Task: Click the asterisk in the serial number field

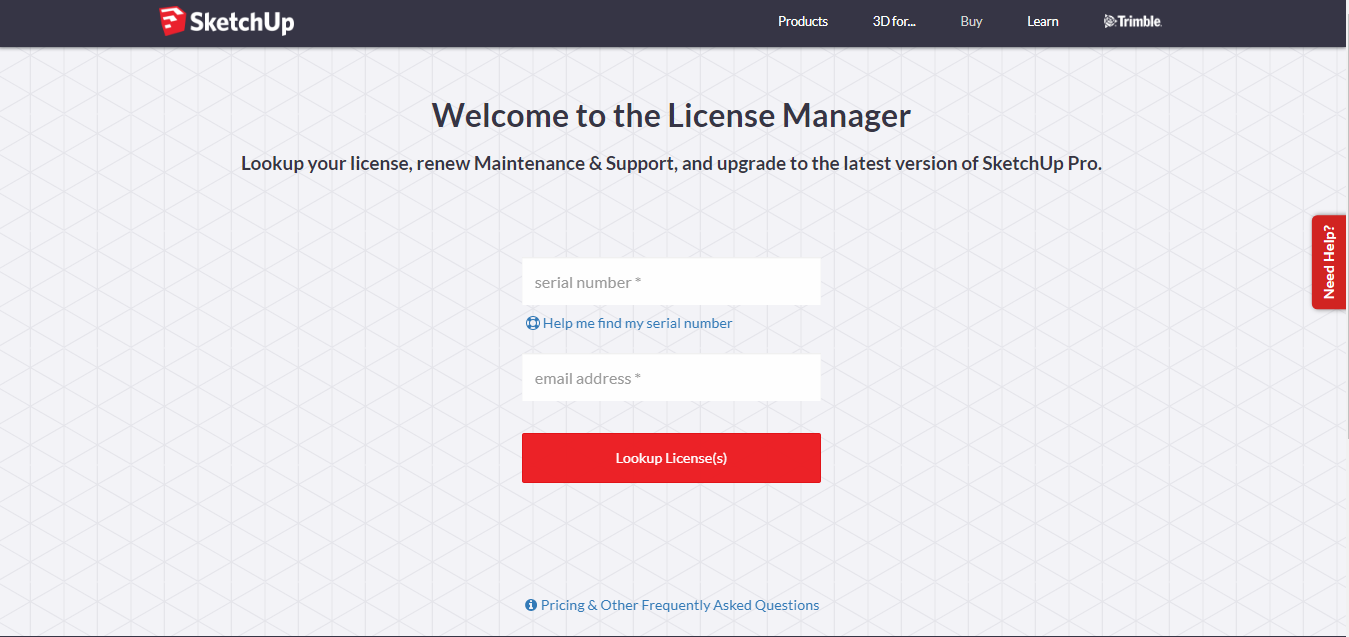Action: 638,282
